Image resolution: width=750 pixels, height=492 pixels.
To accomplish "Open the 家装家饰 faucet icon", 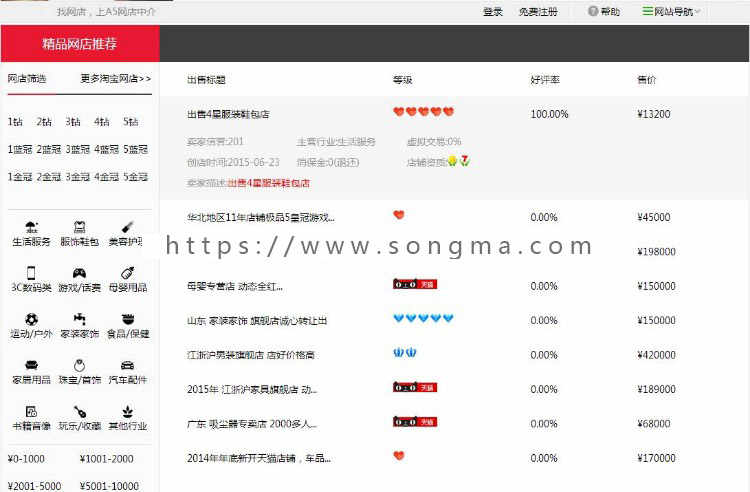I will (79, 319).
